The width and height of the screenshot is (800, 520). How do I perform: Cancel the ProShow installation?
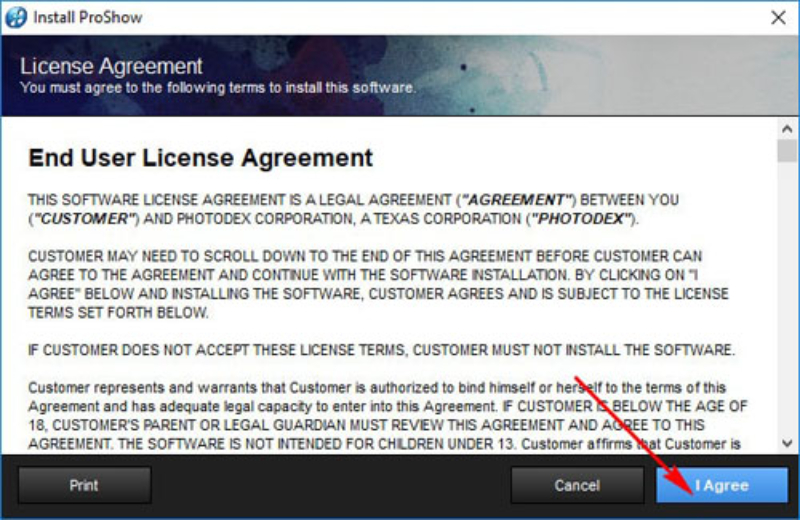tap(577, 485)
